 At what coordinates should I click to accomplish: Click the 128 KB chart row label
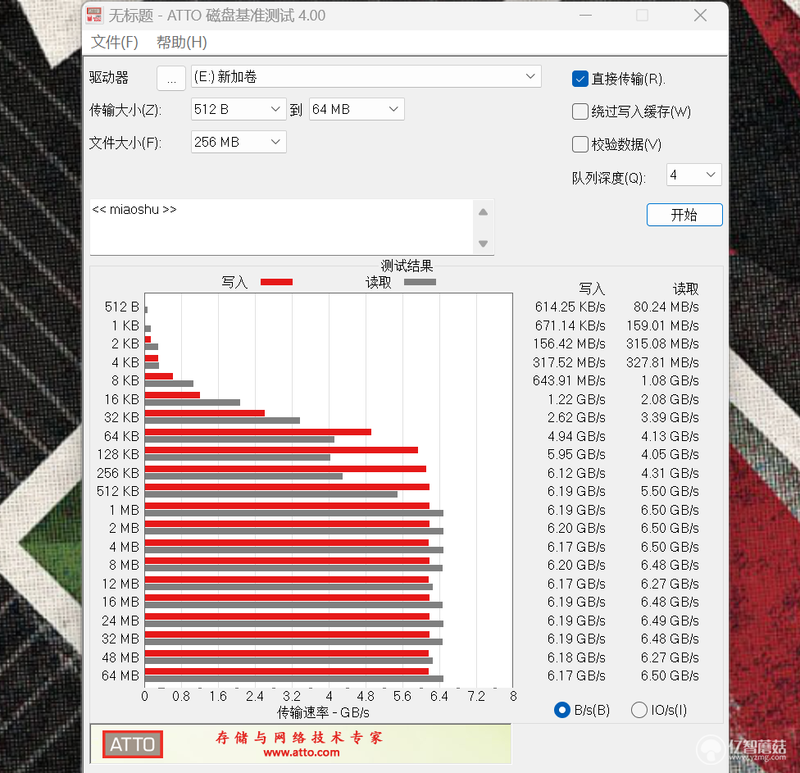pyautogui.click(x=118, y=455)
